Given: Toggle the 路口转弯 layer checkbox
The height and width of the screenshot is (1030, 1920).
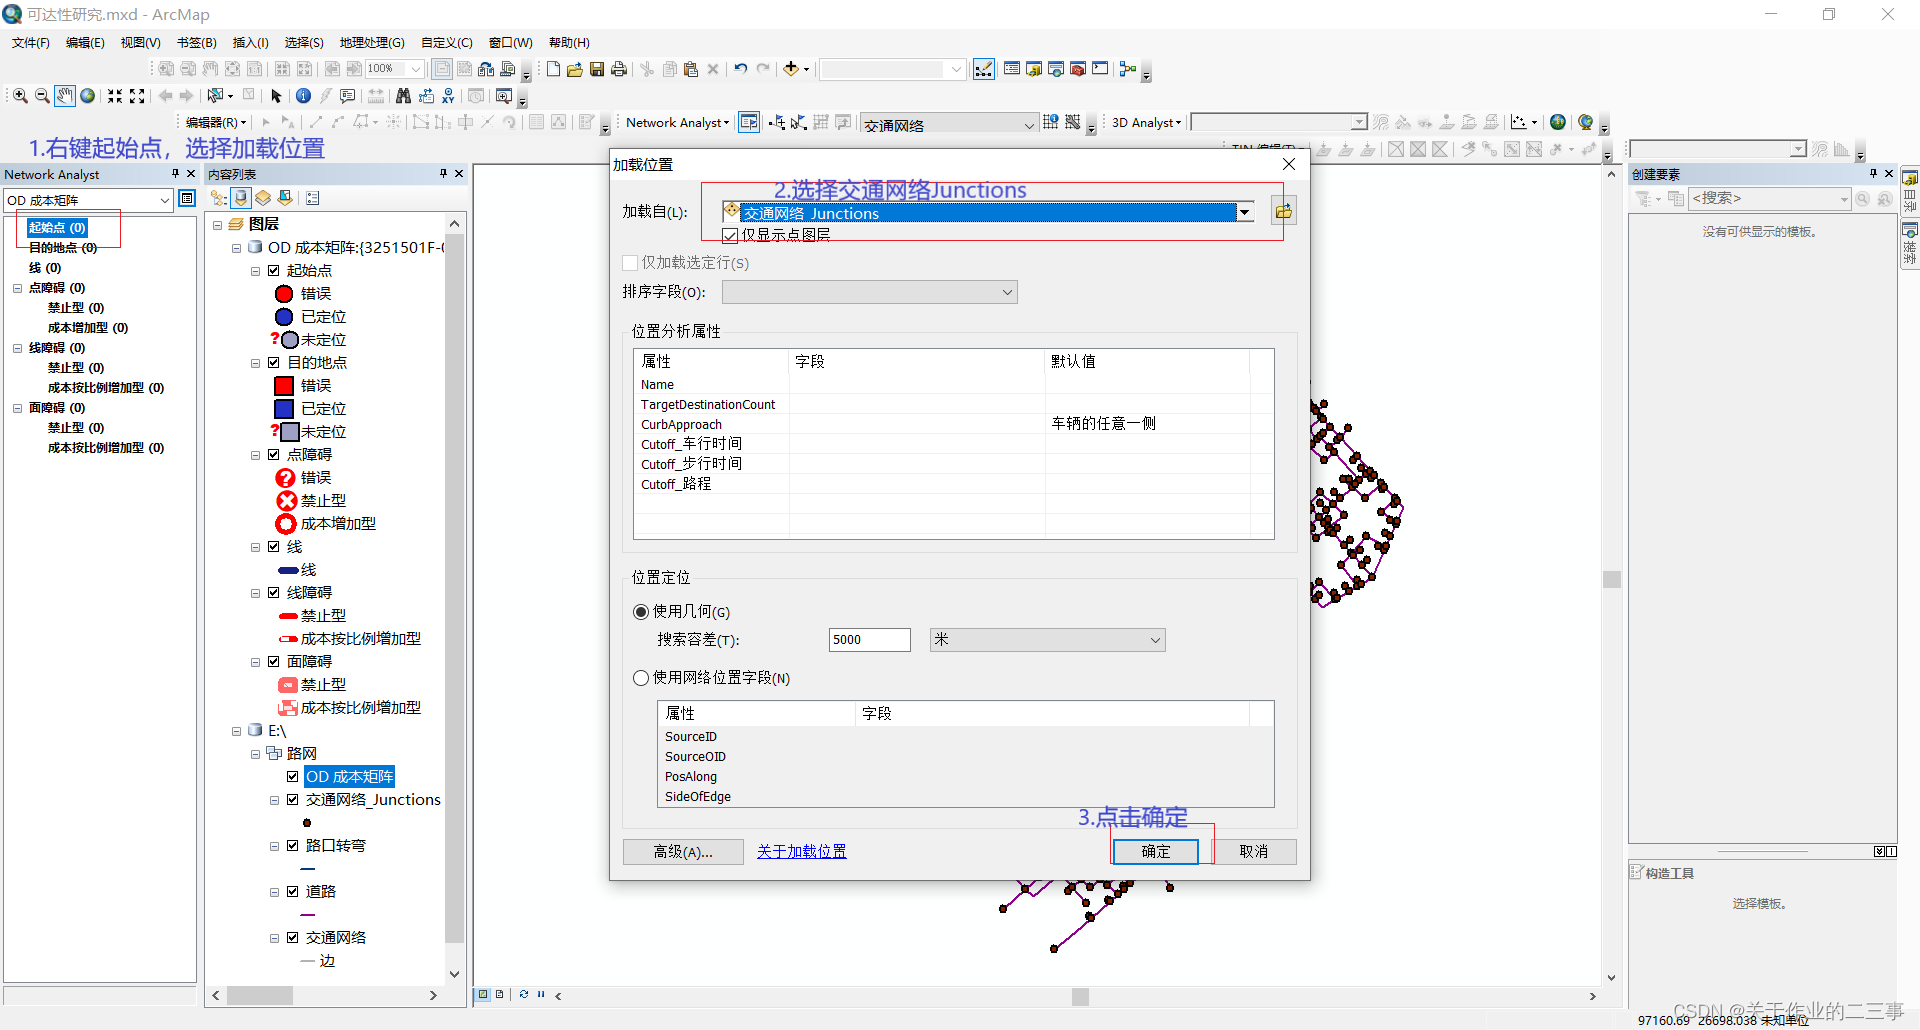Looking at the screenshot, I should [x=293, y=846].
